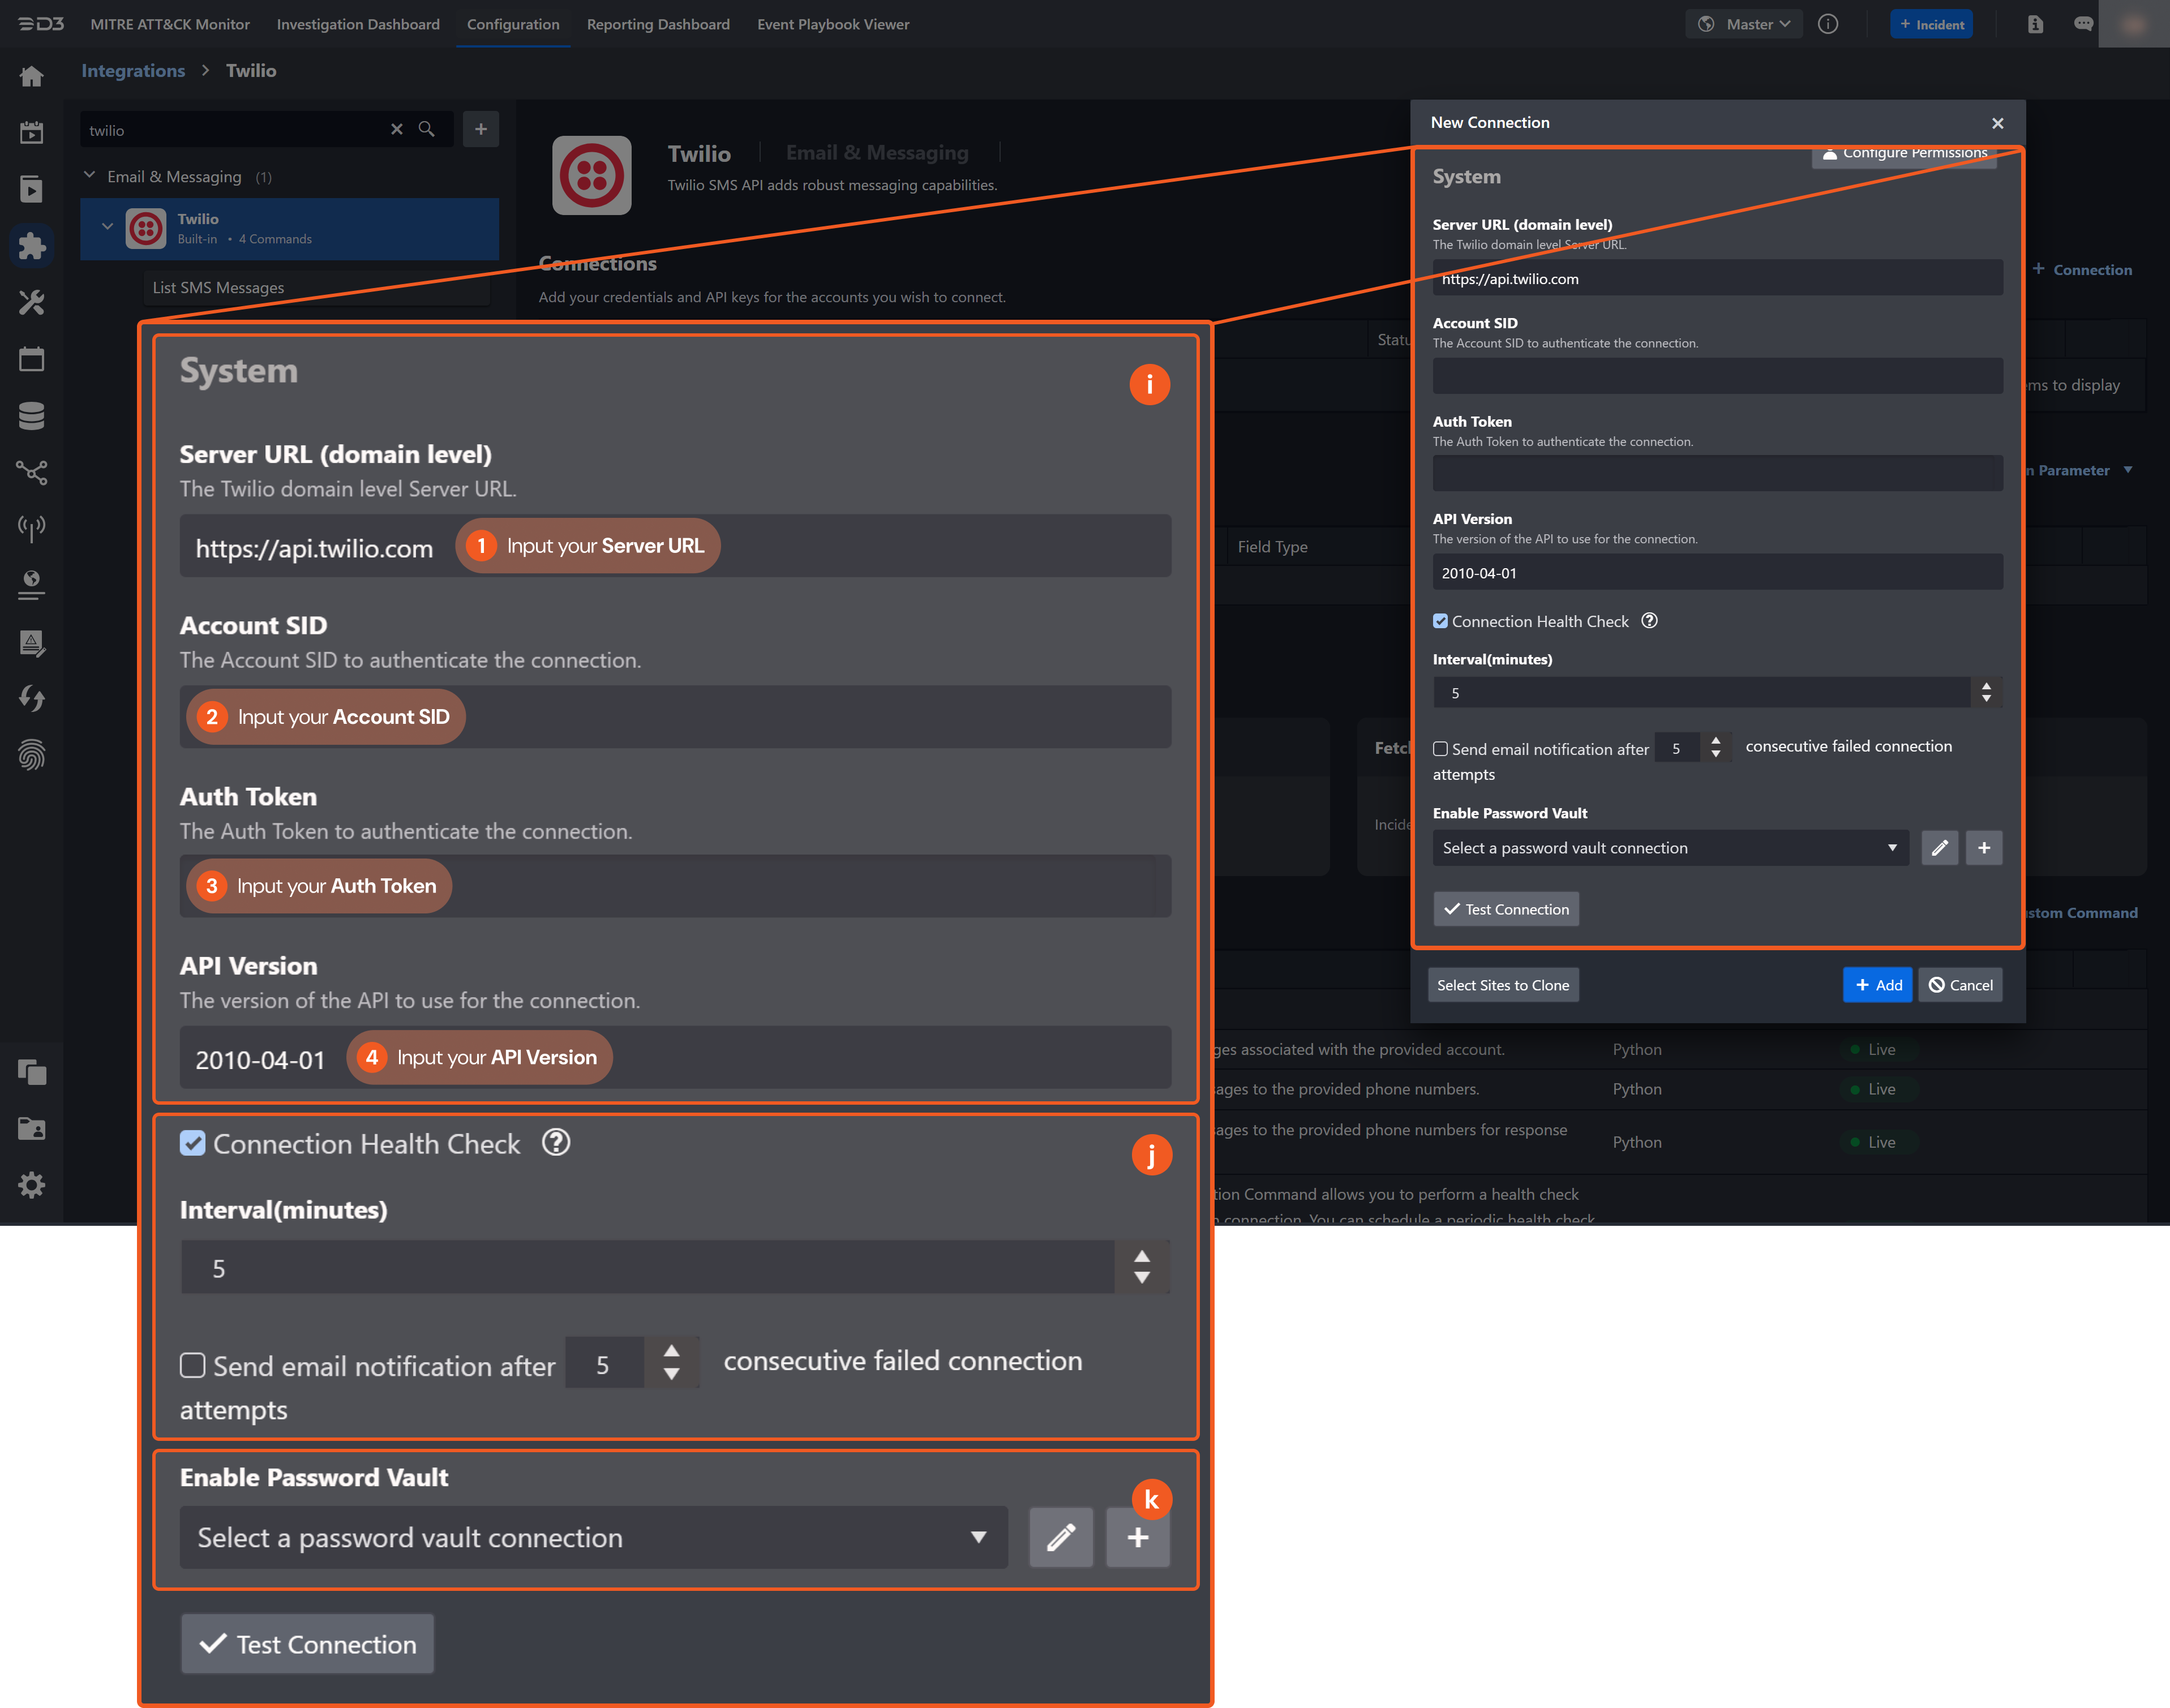This screenshot has height=1708, width=2170.
Task: Open the chat messages icon in top bar
Action: pyautogui.click(x=2083, y=24)
